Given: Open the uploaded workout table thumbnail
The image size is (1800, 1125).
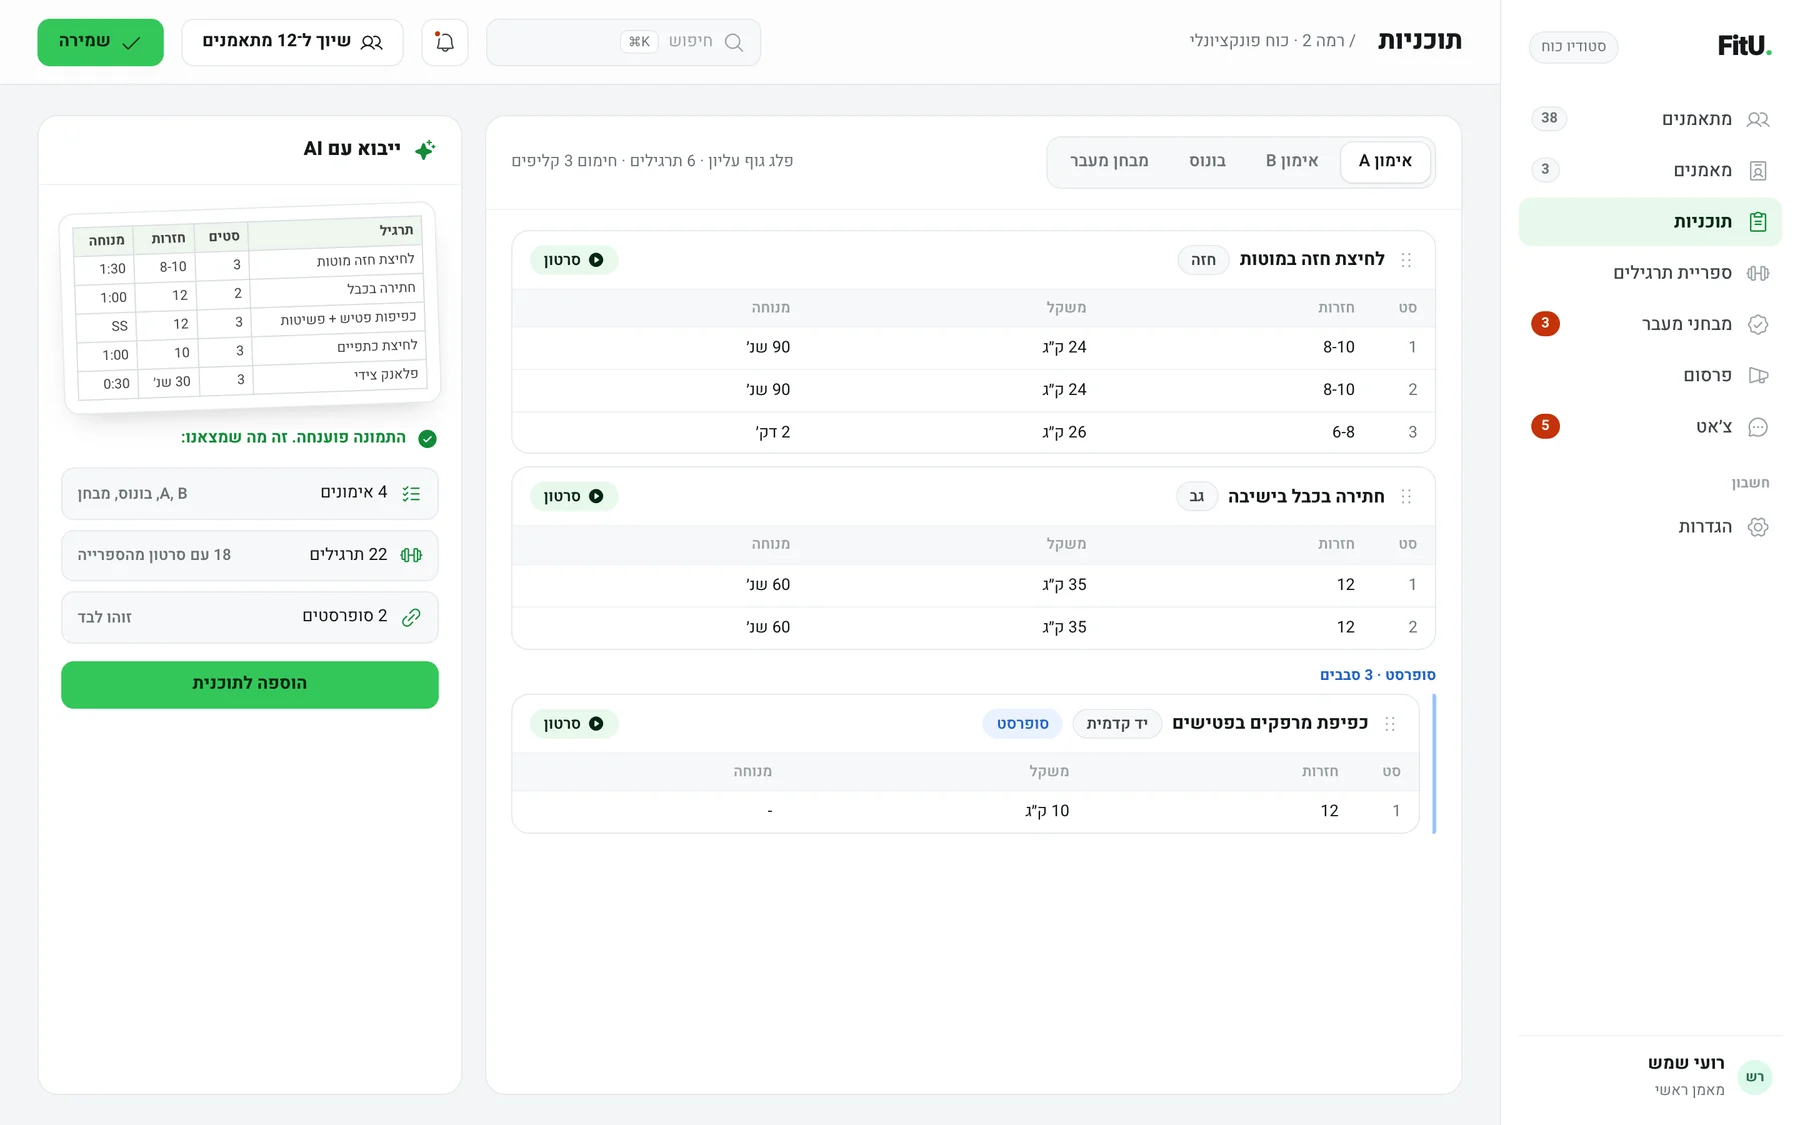Looking at the screenshot, I should (x=250, y=308).
